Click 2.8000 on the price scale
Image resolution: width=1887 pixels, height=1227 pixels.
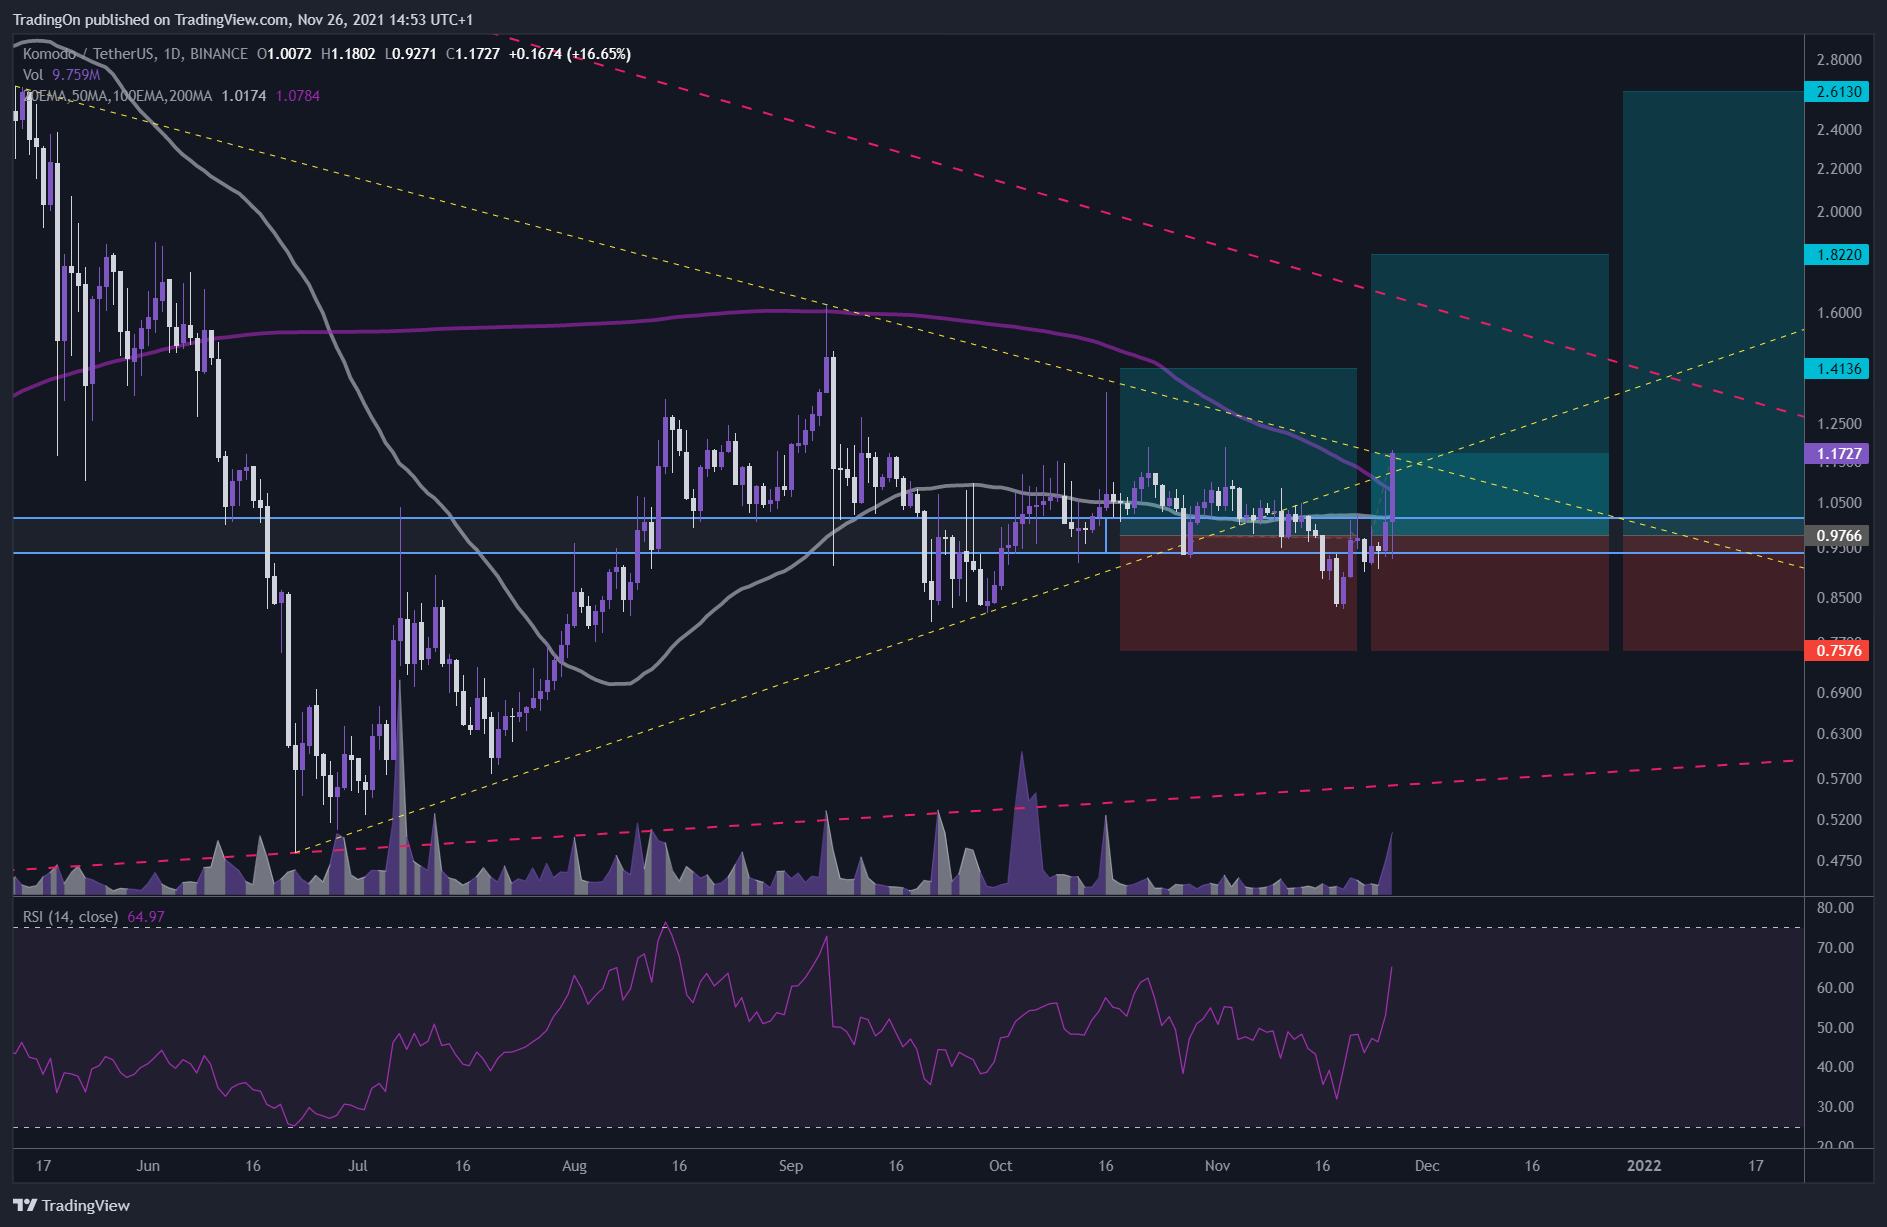click(x=1839, y=60)
